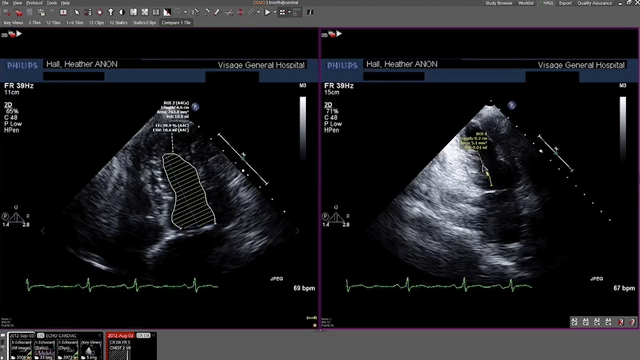Click the four-arrows fit-to-window icon

[145, 12]
